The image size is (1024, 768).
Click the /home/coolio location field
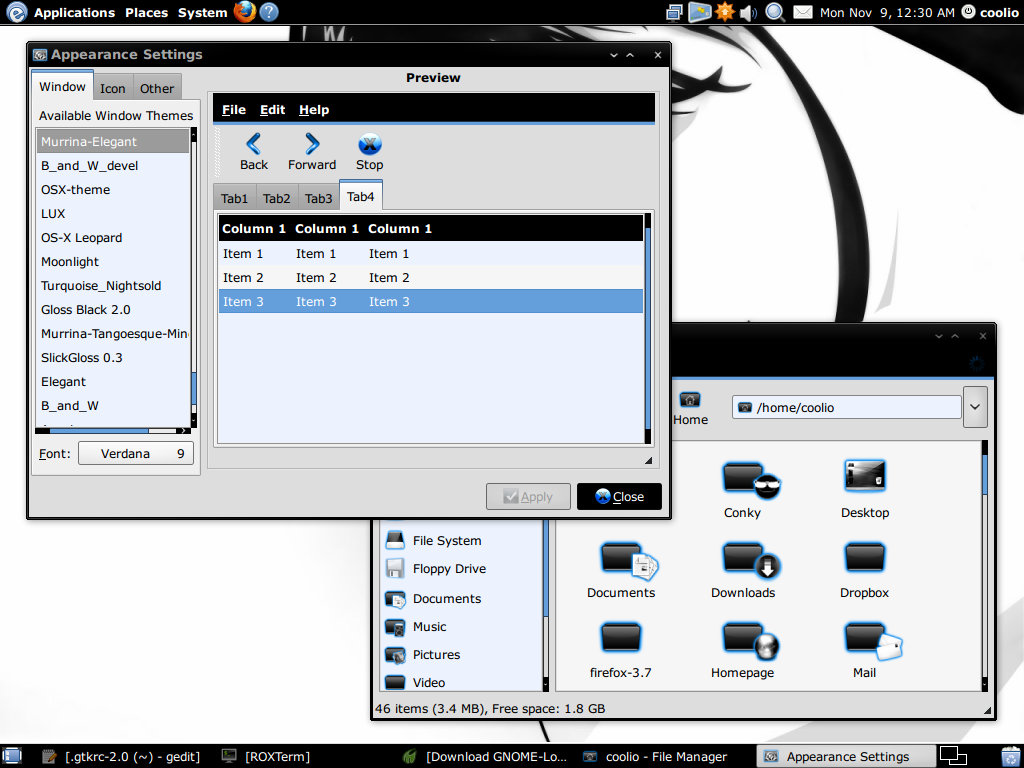tap(846, 408)
